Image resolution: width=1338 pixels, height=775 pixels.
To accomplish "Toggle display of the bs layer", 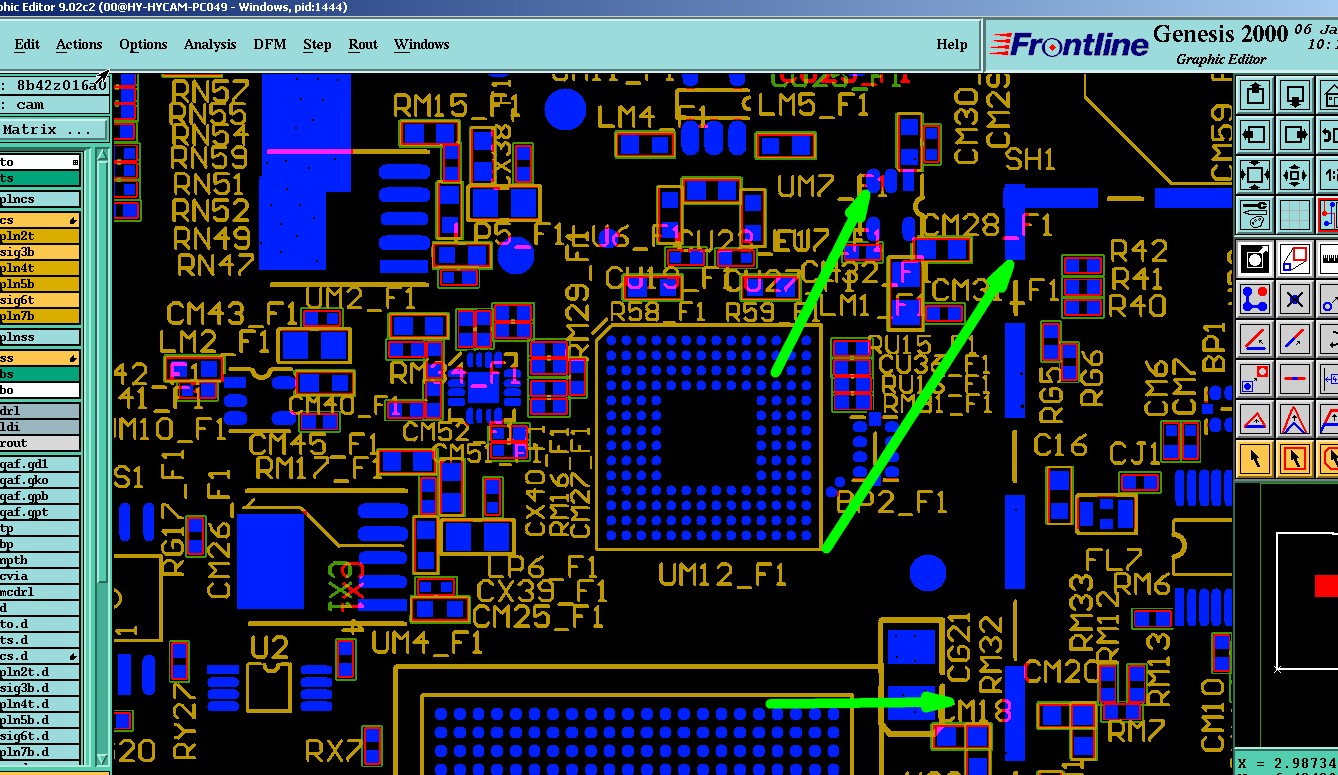I will coord(40,373).
